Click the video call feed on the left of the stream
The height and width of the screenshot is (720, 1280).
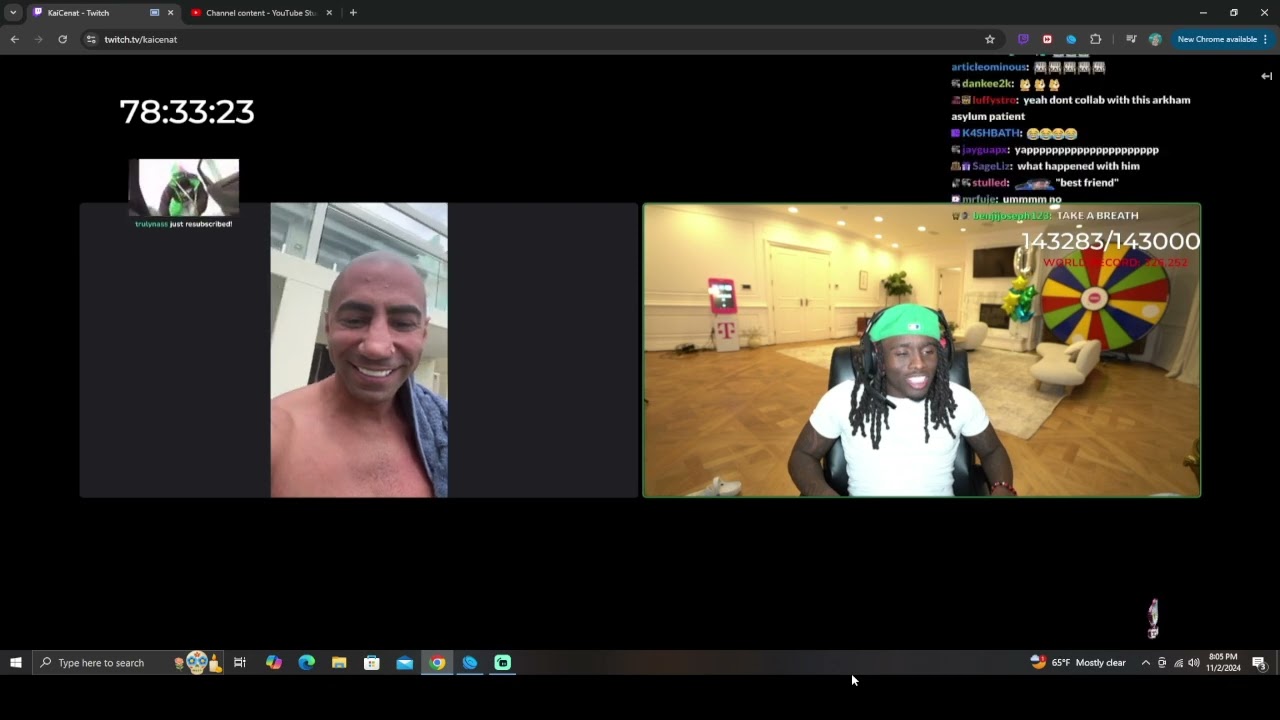pyautogui.click(x=359, y=350)
